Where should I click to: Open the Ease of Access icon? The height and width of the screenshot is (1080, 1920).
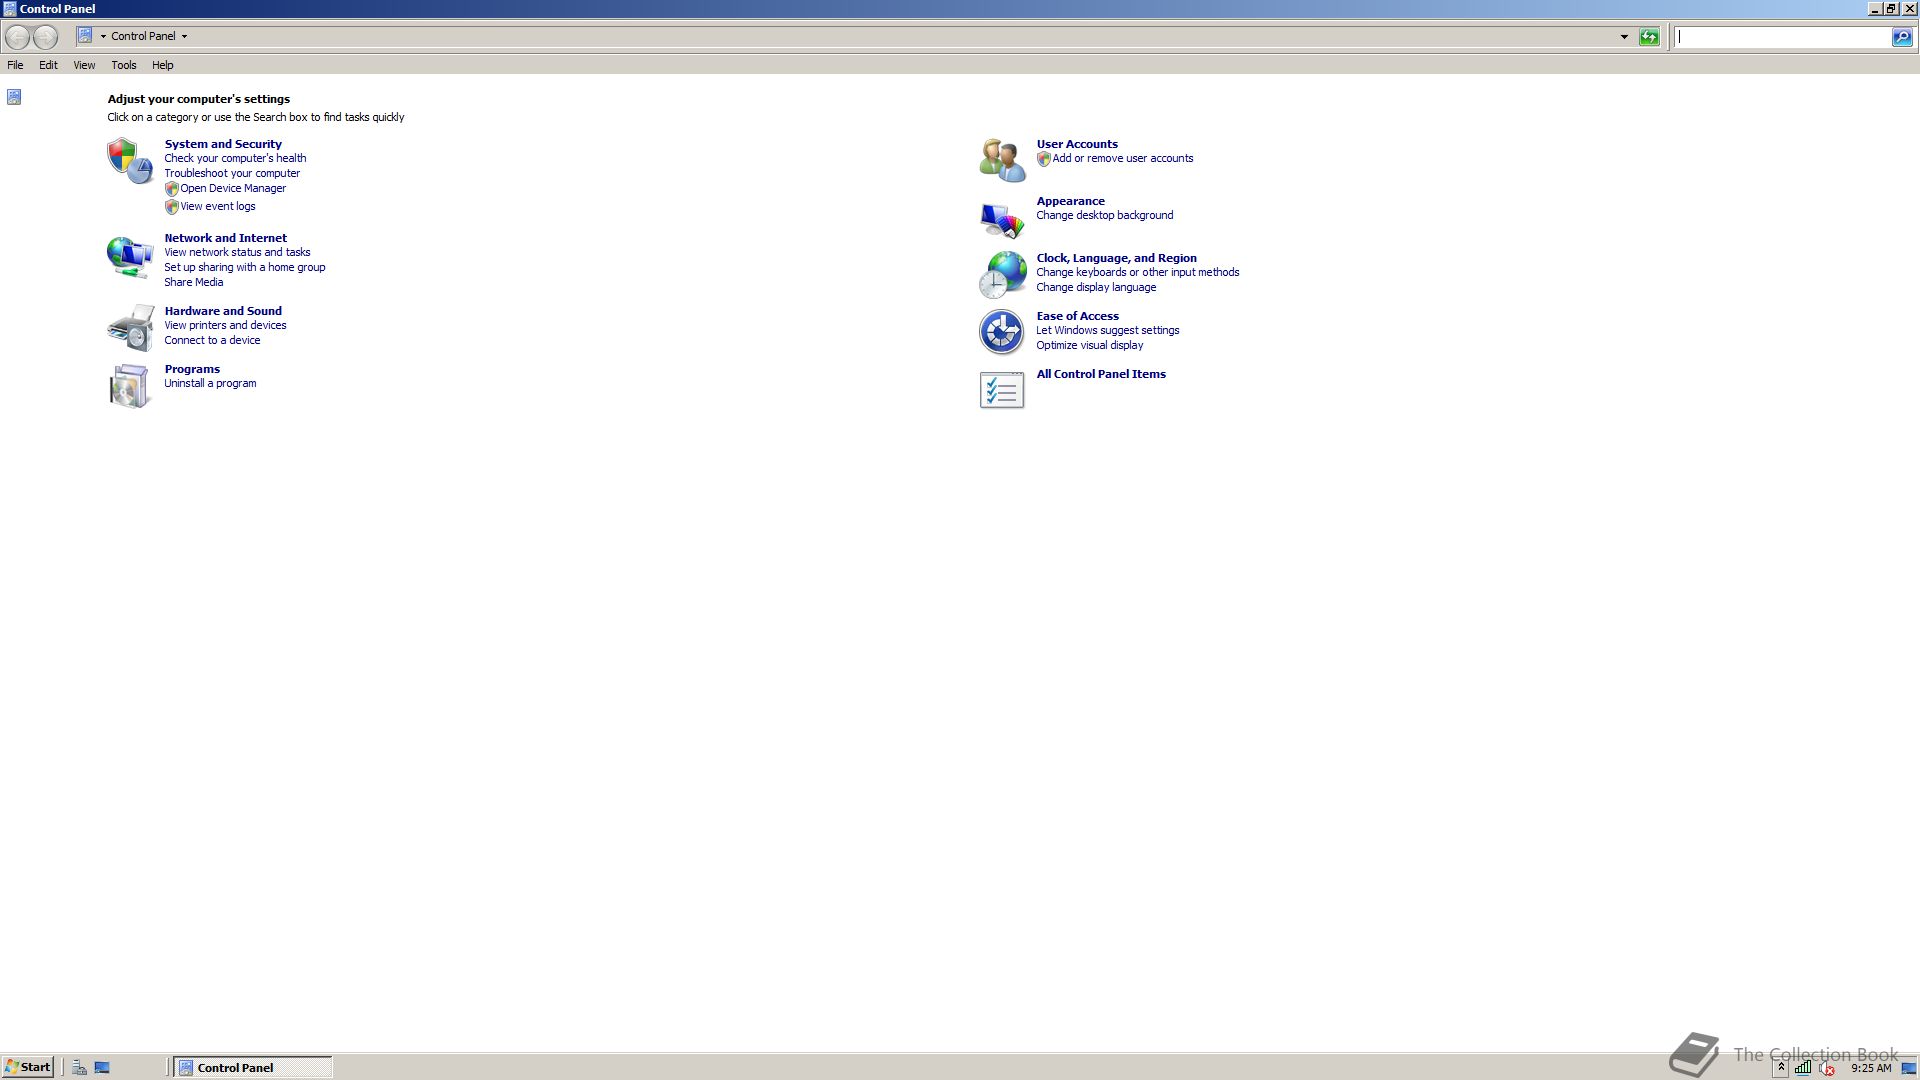click(1002, 332)
